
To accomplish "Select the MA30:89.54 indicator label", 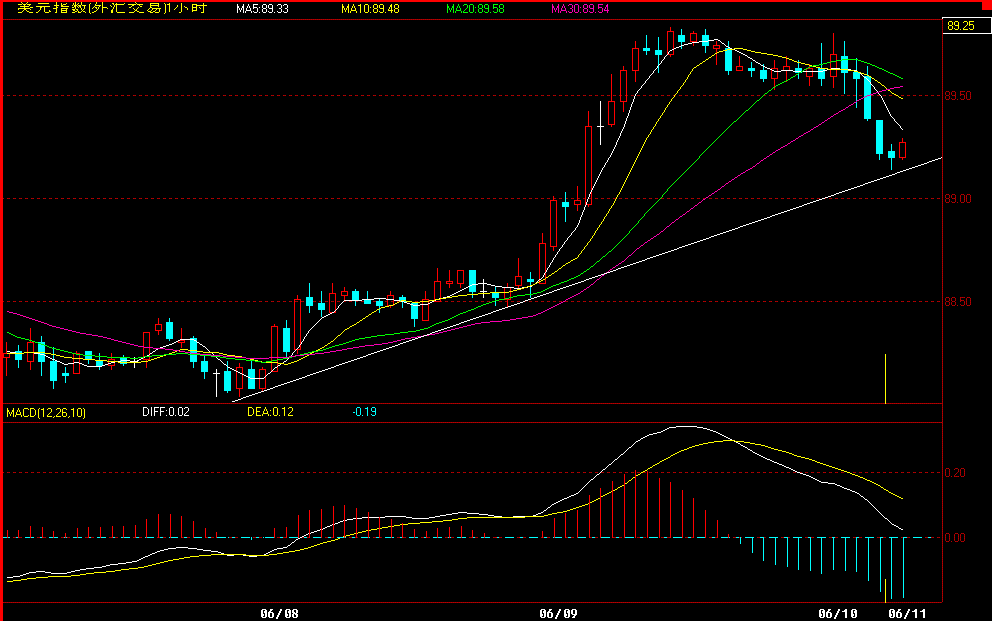I will tap(580, 9).
